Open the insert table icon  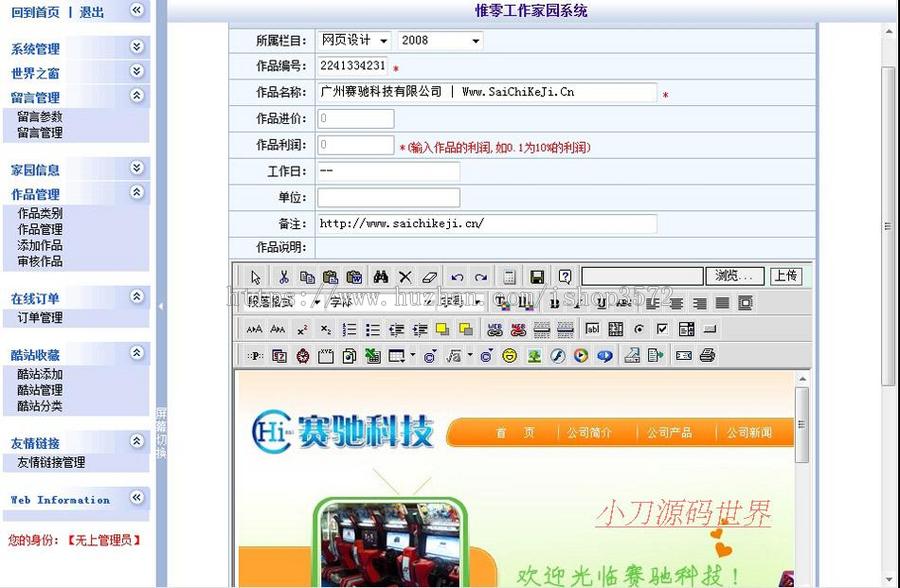[x=396, y=356]
